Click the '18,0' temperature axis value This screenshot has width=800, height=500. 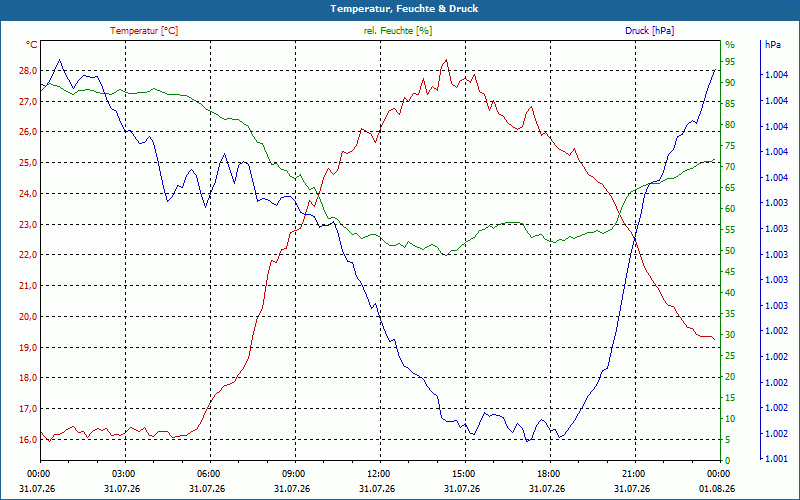point(28,378)
